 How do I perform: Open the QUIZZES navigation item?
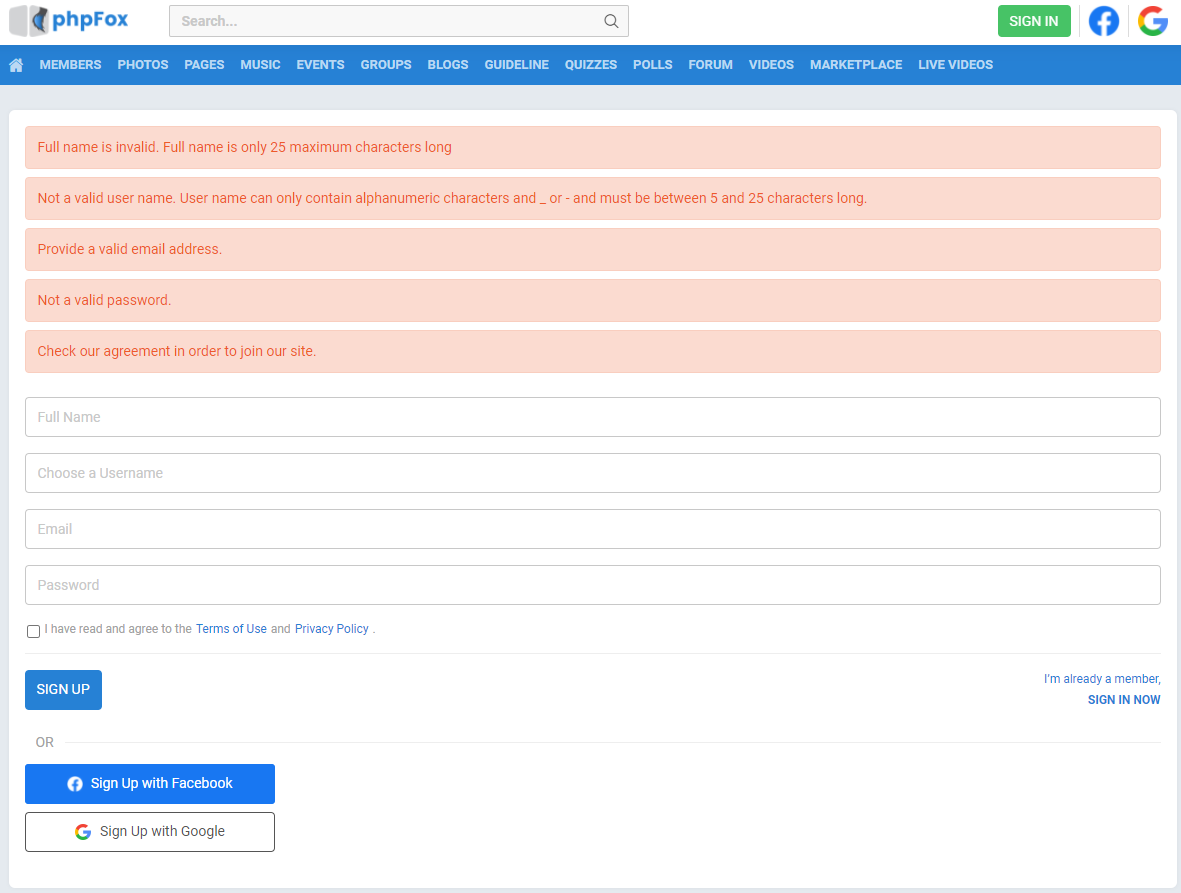(x=590, y=64)
